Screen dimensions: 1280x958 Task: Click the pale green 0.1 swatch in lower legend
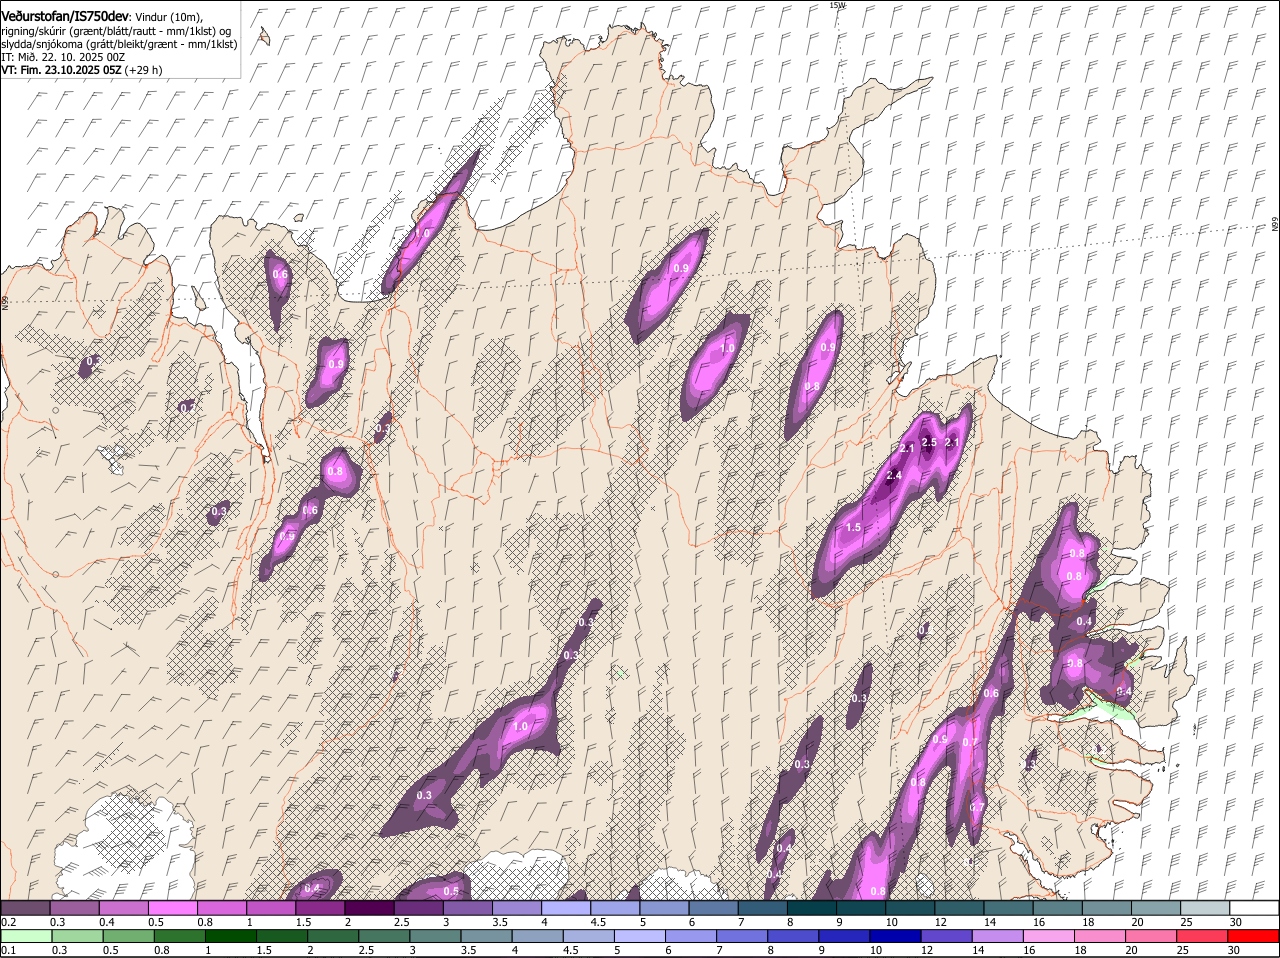26,937
